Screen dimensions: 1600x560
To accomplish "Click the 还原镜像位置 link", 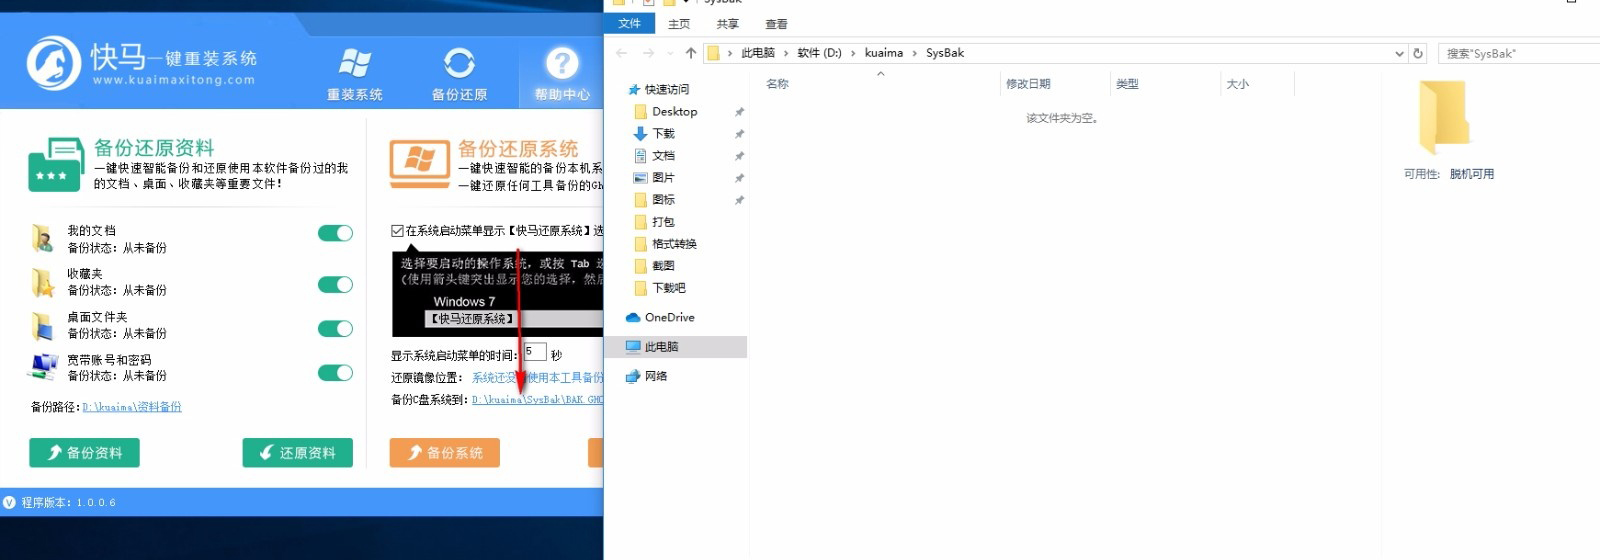I will tap(537, 378).
